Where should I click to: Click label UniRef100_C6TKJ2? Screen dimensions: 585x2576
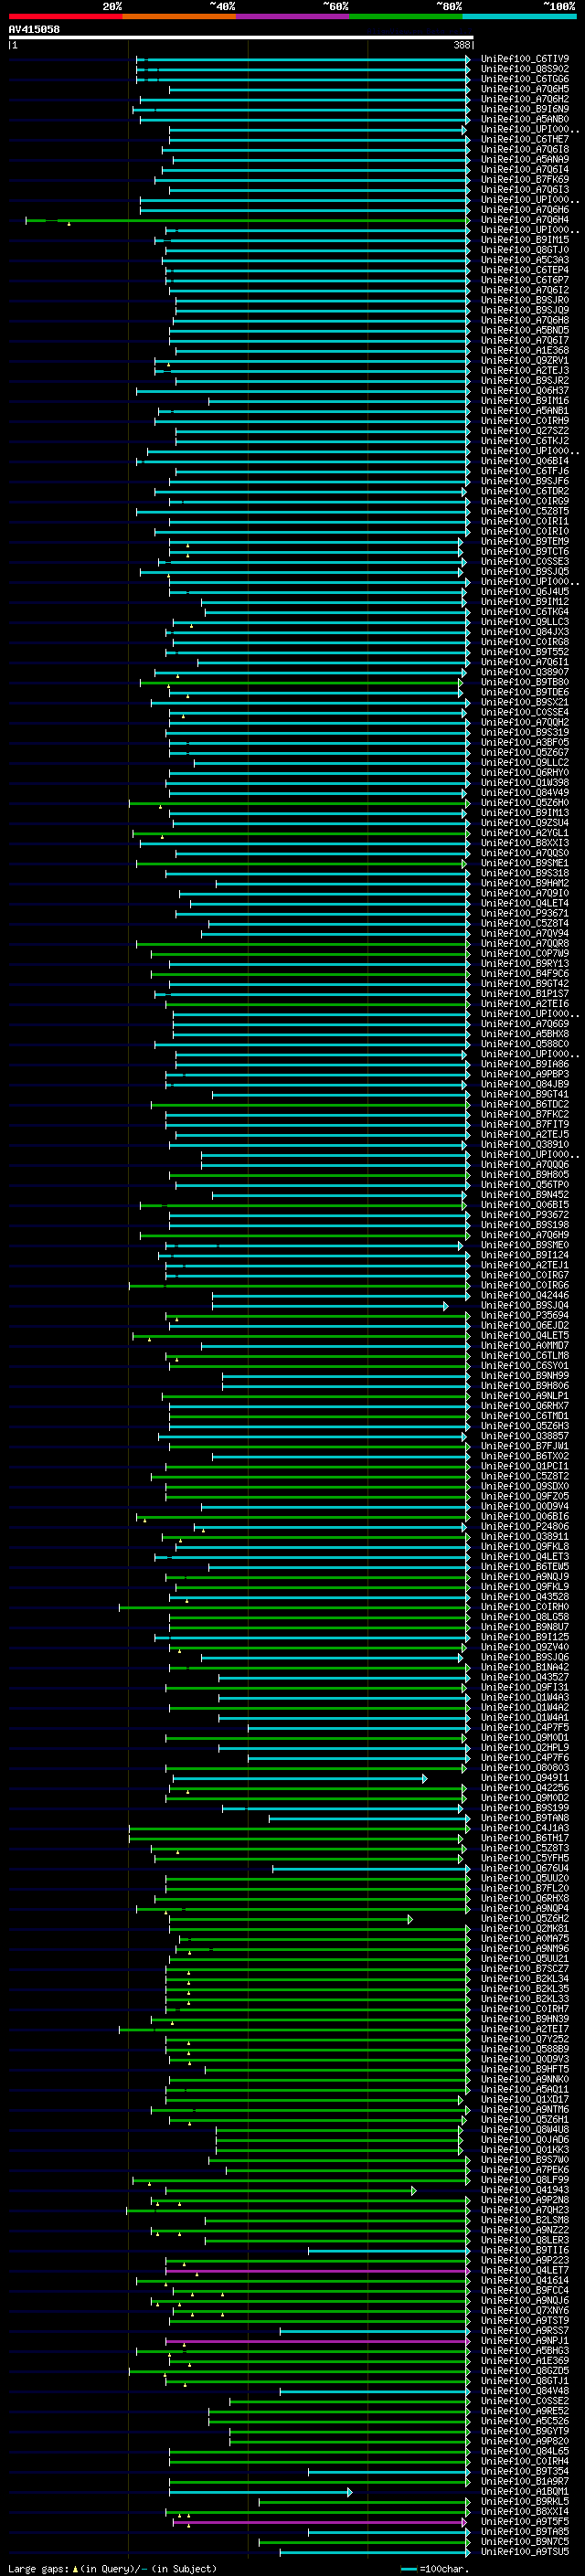525,441
